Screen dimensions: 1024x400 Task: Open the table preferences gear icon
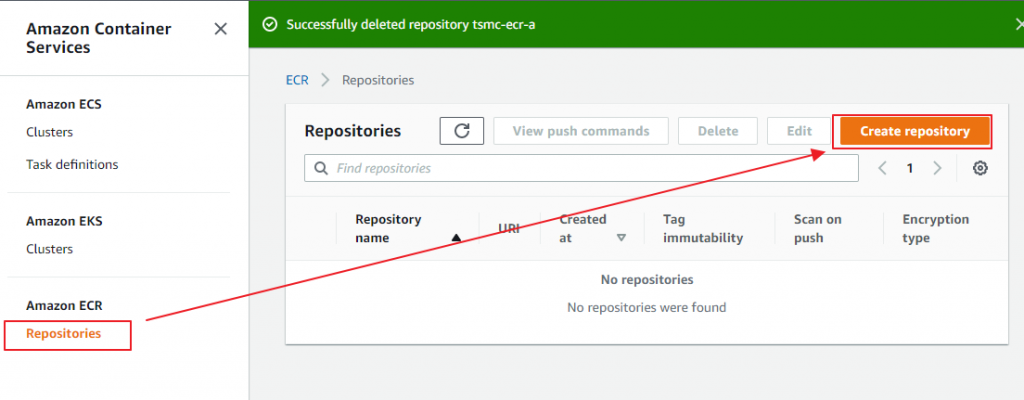click(x=980, y=168)
